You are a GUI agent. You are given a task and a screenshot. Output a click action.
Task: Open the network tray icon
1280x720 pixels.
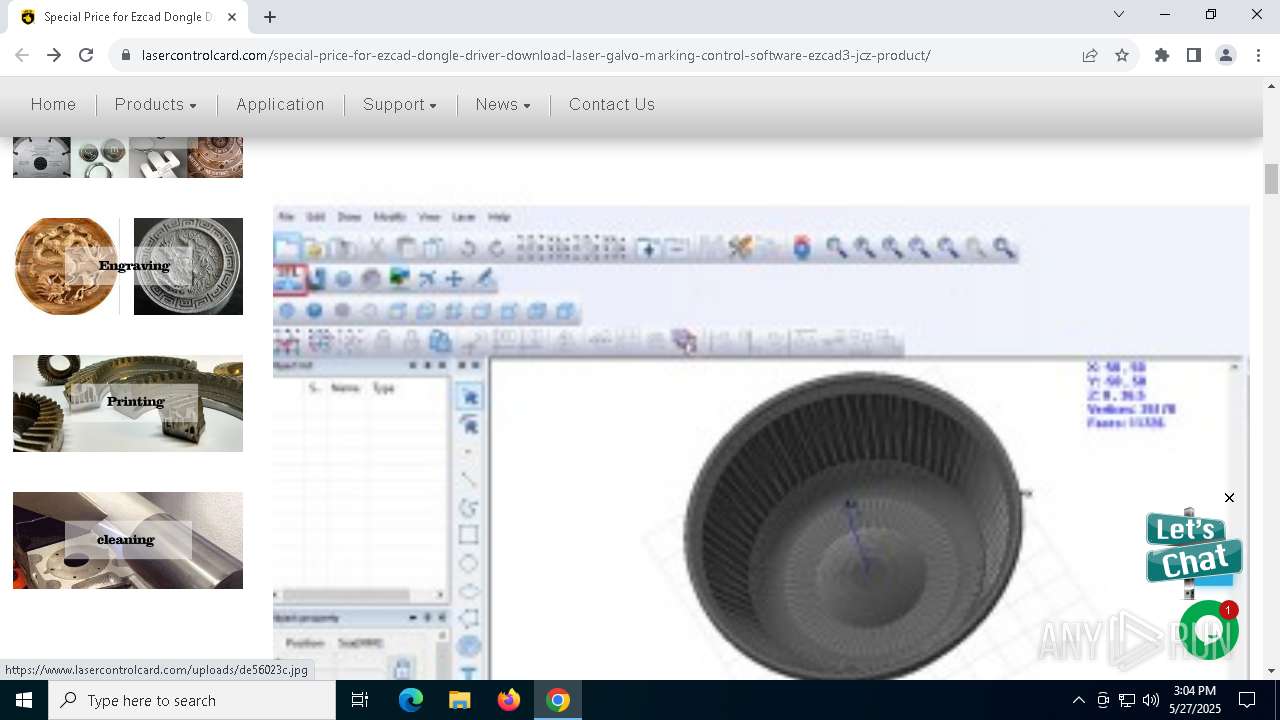coord(1127,700)
